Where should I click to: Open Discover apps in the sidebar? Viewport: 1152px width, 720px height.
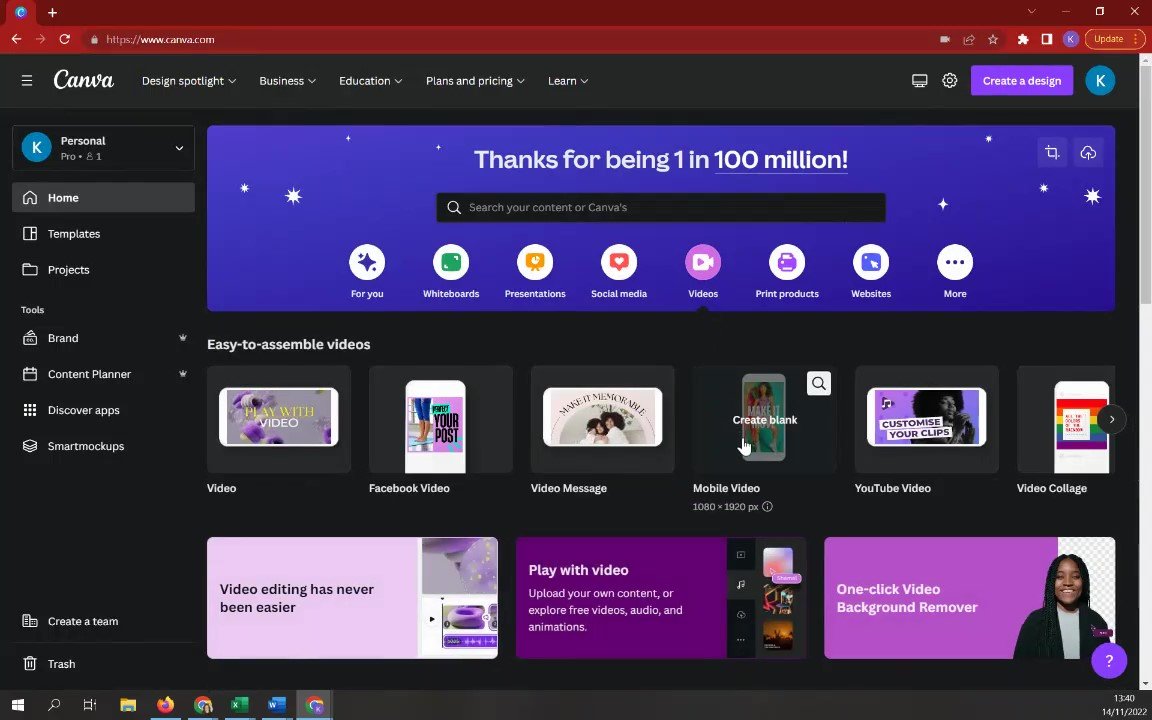(x=104, y=410)
